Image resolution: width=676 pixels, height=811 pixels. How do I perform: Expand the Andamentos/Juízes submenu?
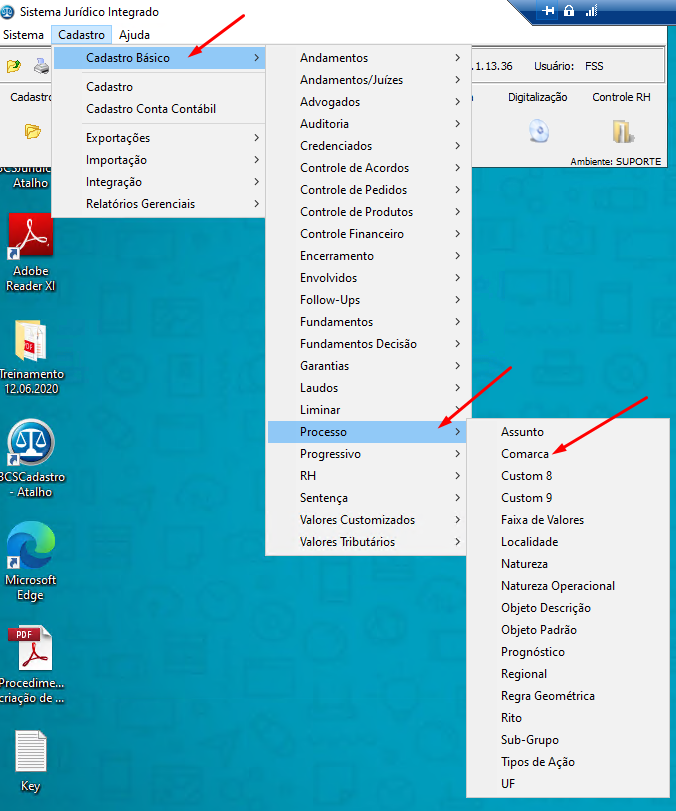(x=368, y=80)
